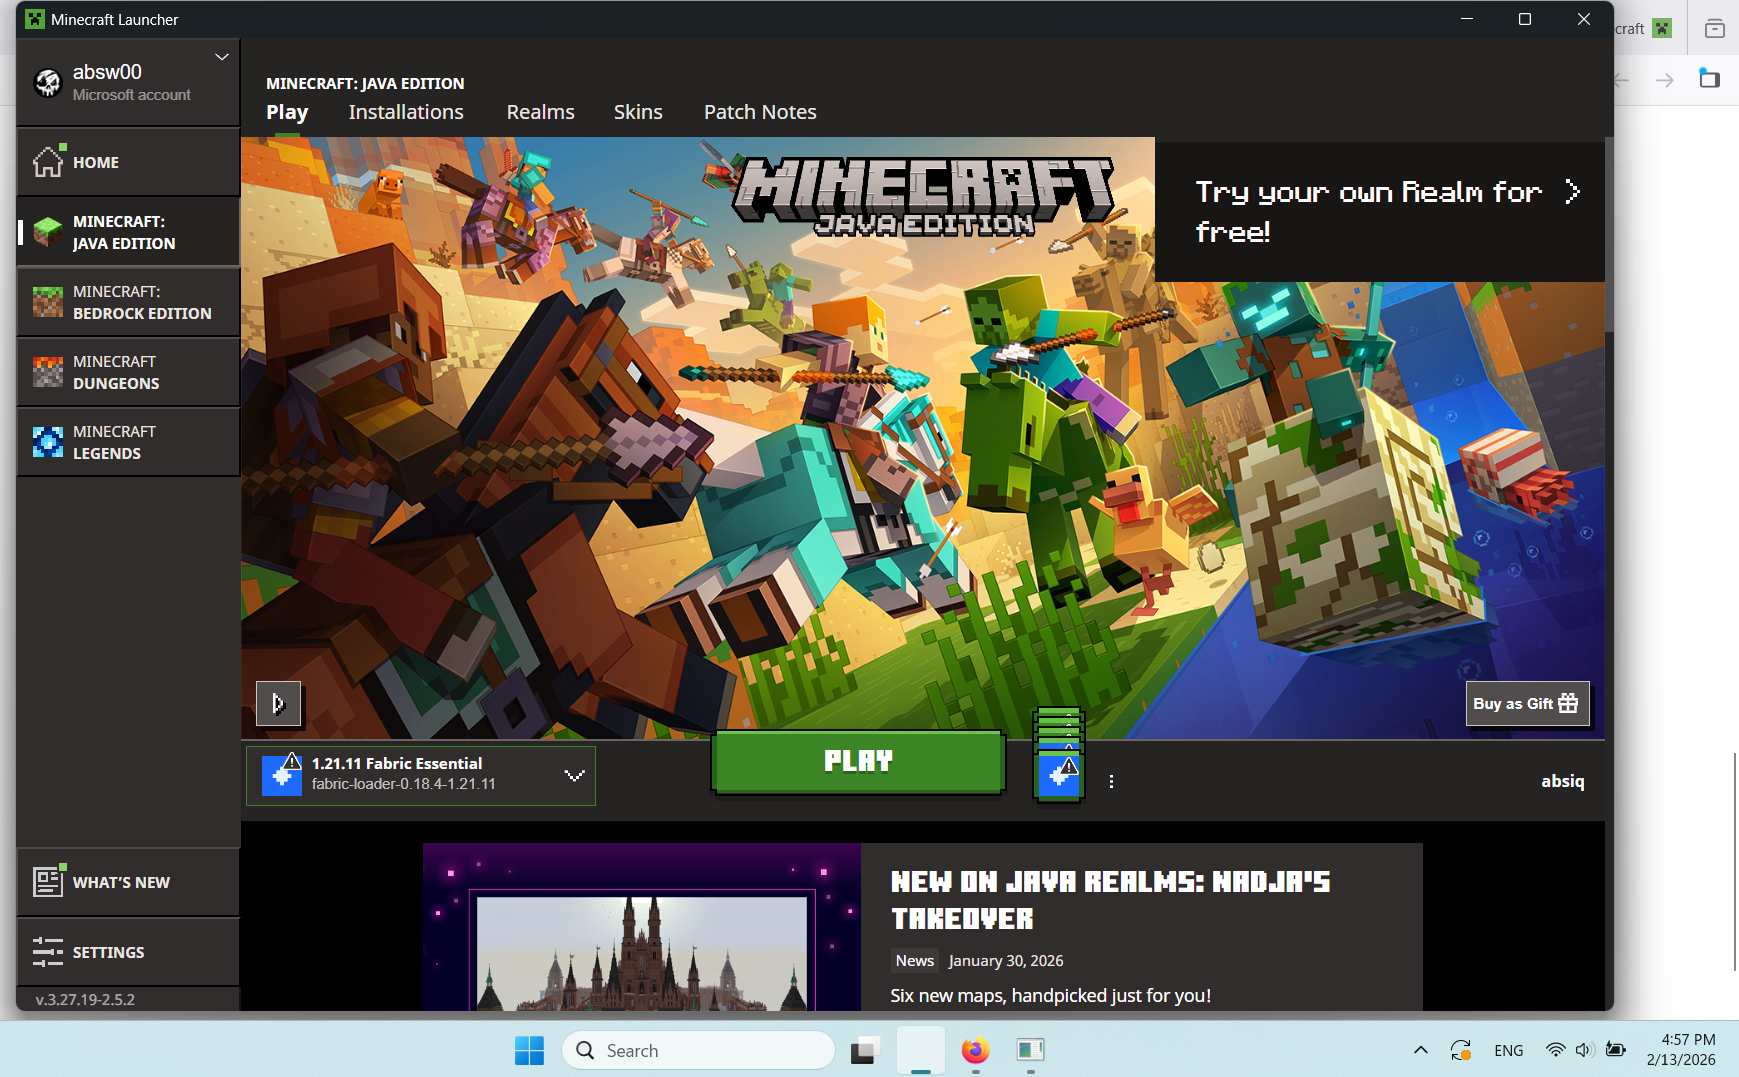Switch to the Installations tab
The height and width of the screenshot is (1077, 1739).
(x=406, y=112)
